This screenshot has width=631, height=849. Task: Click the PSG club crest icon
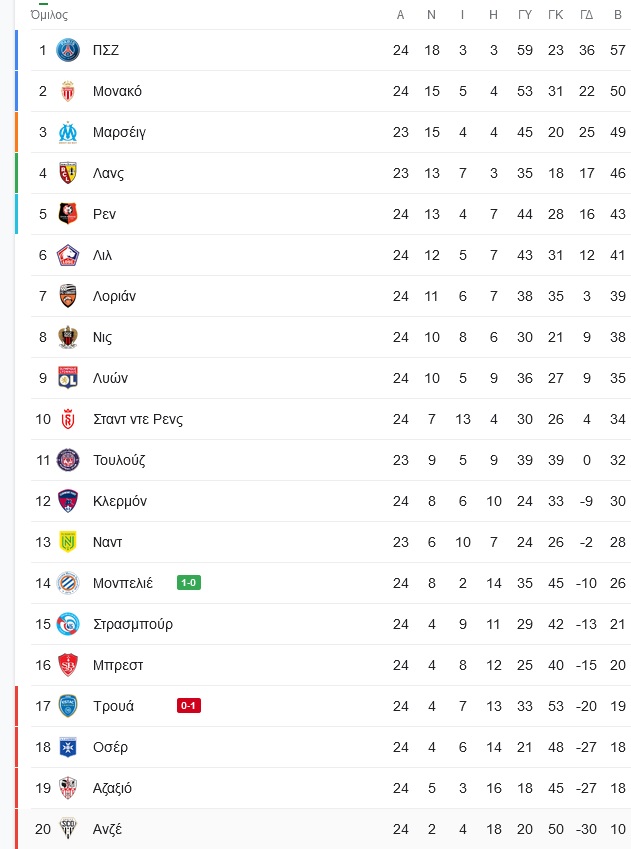68,50
